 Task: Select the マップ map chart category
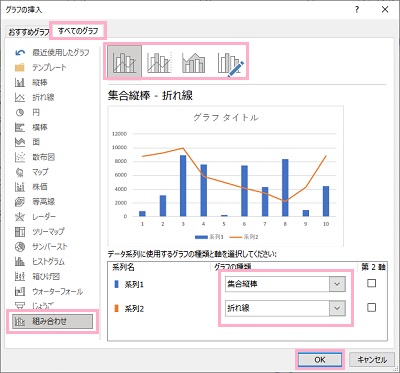tap(31, 172)
